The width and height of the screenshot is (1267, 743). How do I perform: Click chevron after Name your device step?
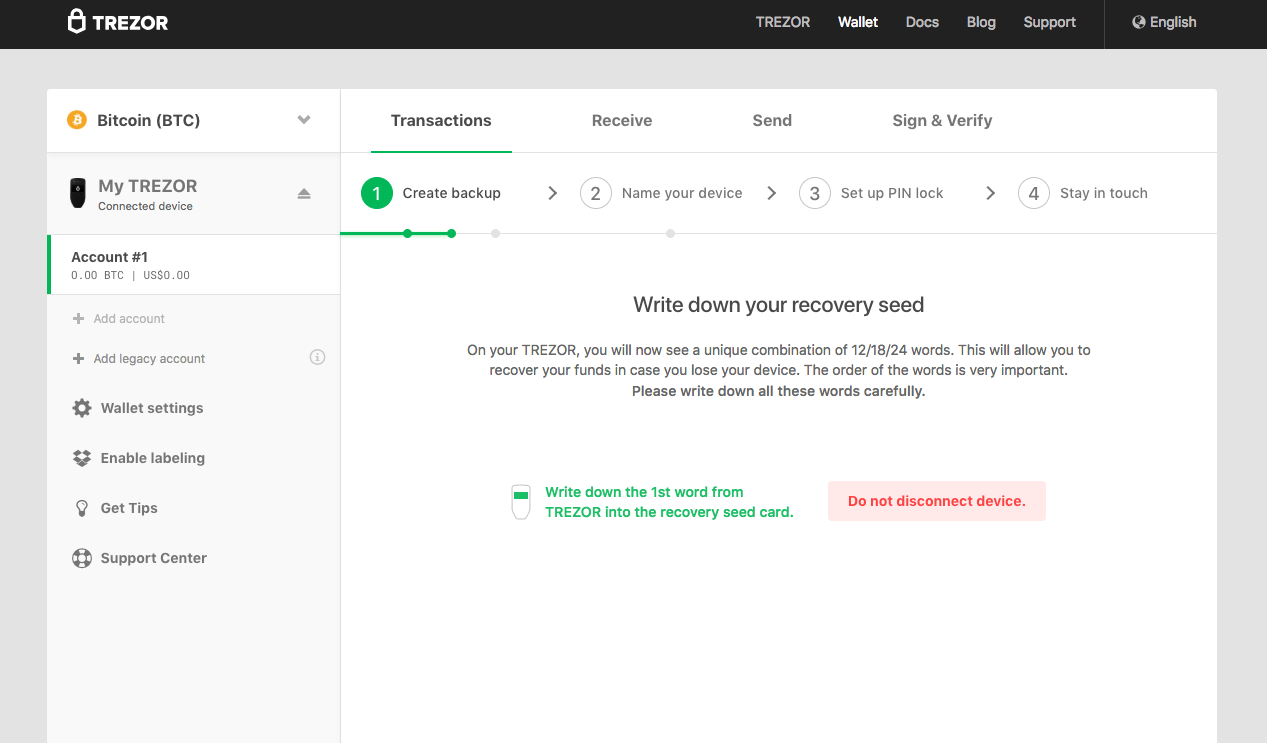point(771,193)
